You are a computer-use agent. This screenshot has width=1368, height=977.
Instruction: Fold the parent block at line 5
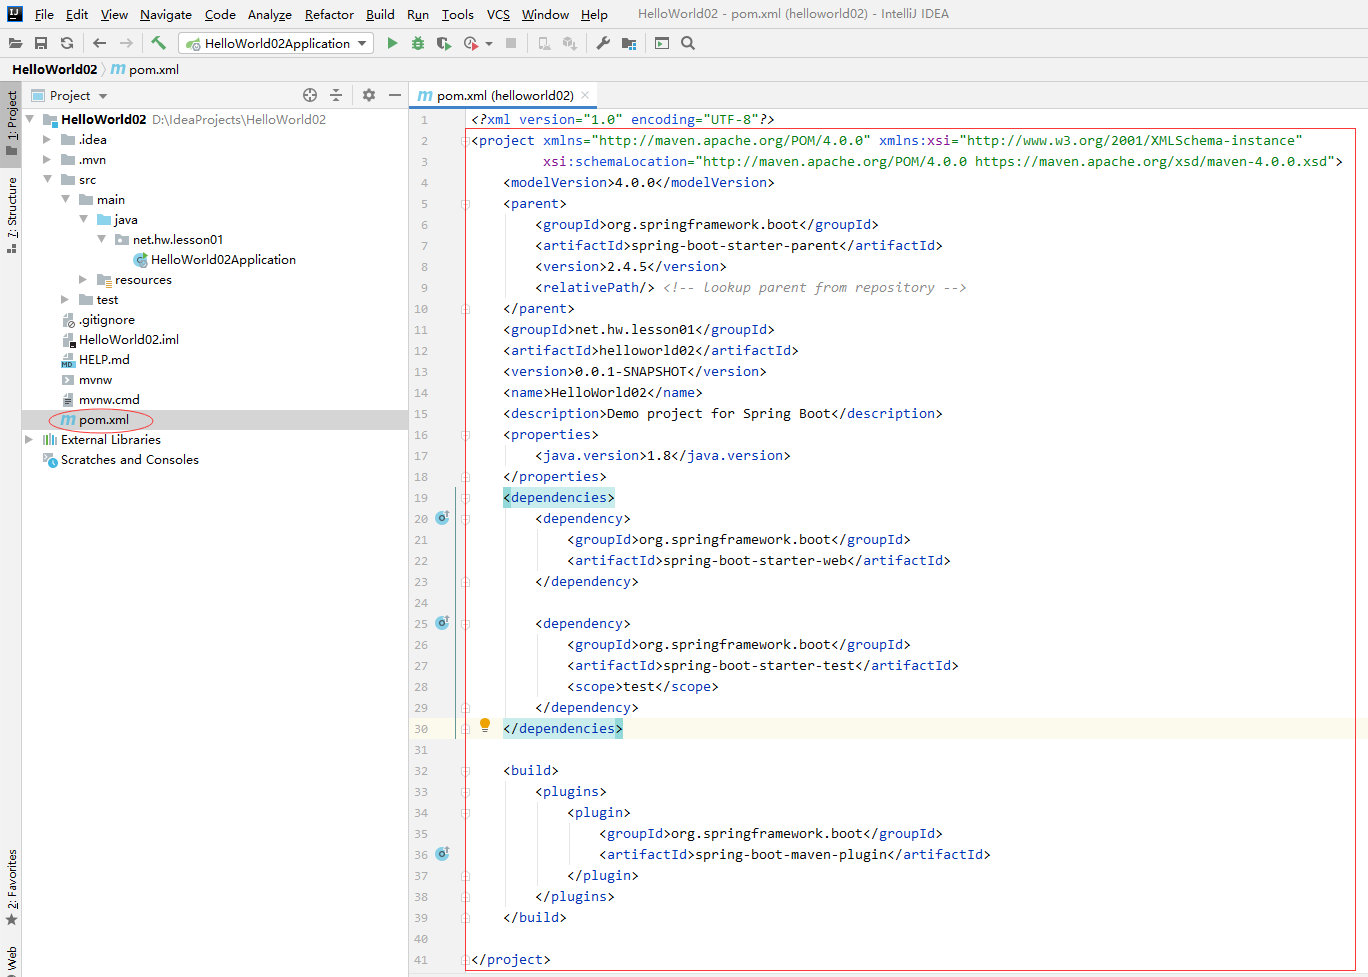click(465, 204)
